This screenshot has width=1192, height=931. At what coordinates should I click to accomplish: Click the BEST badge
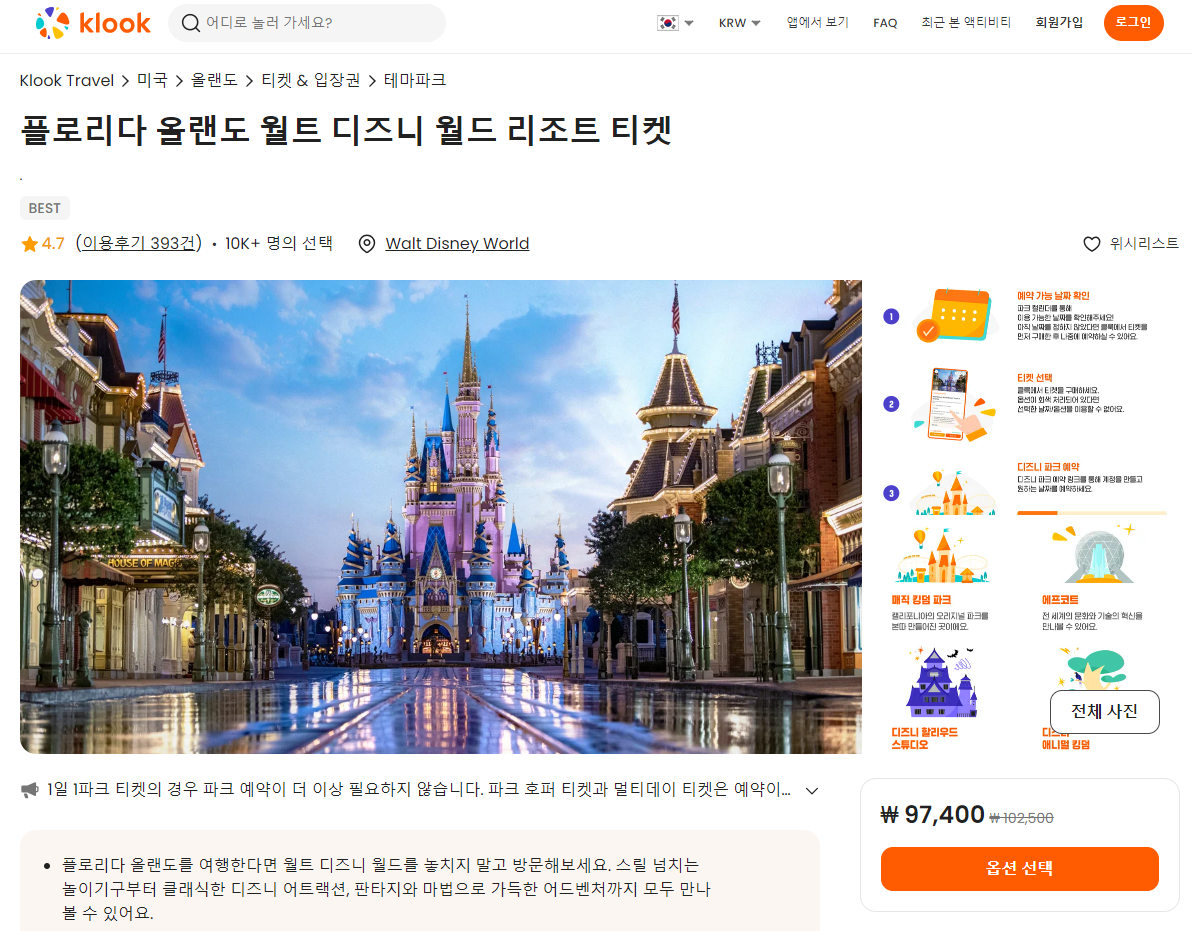45,208
